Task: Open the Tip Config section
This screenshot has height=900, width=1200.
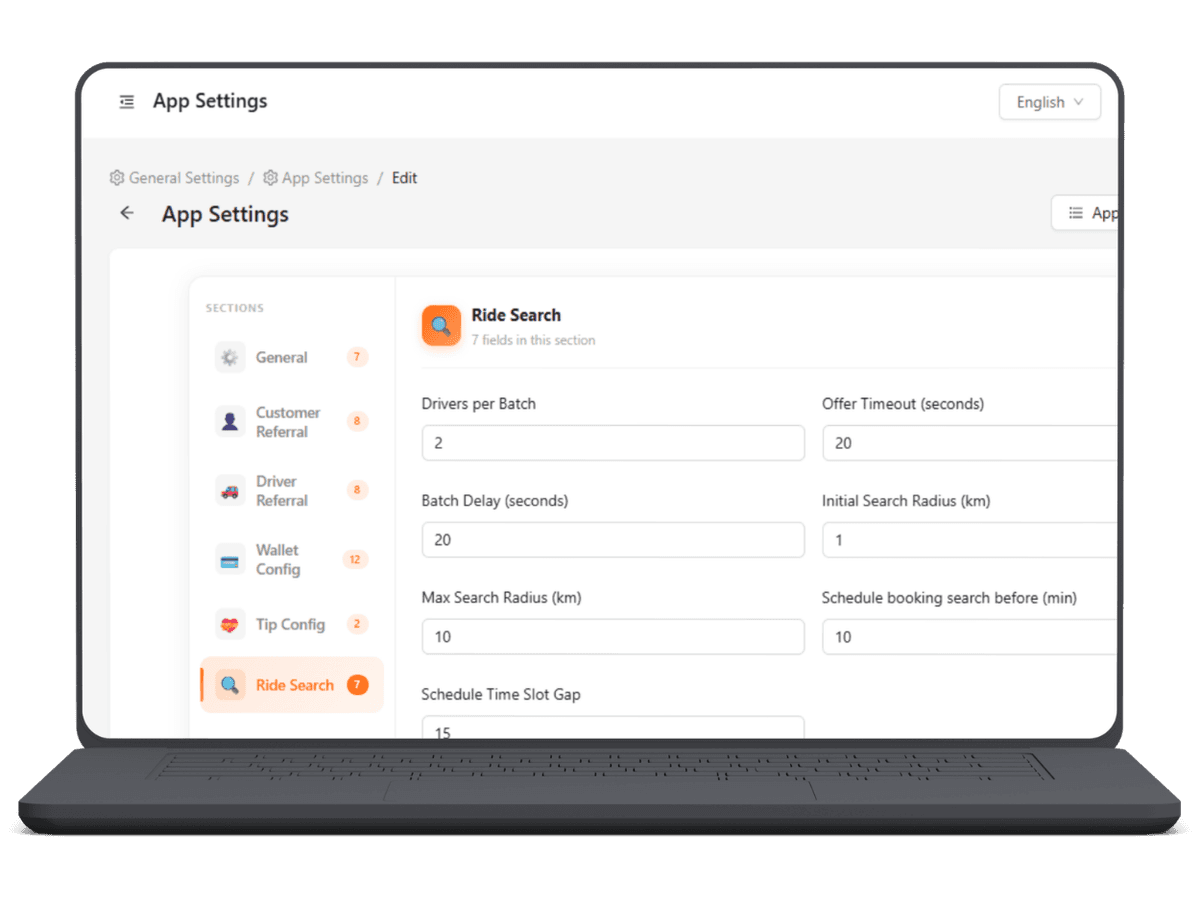Action: tap(292, 624)
